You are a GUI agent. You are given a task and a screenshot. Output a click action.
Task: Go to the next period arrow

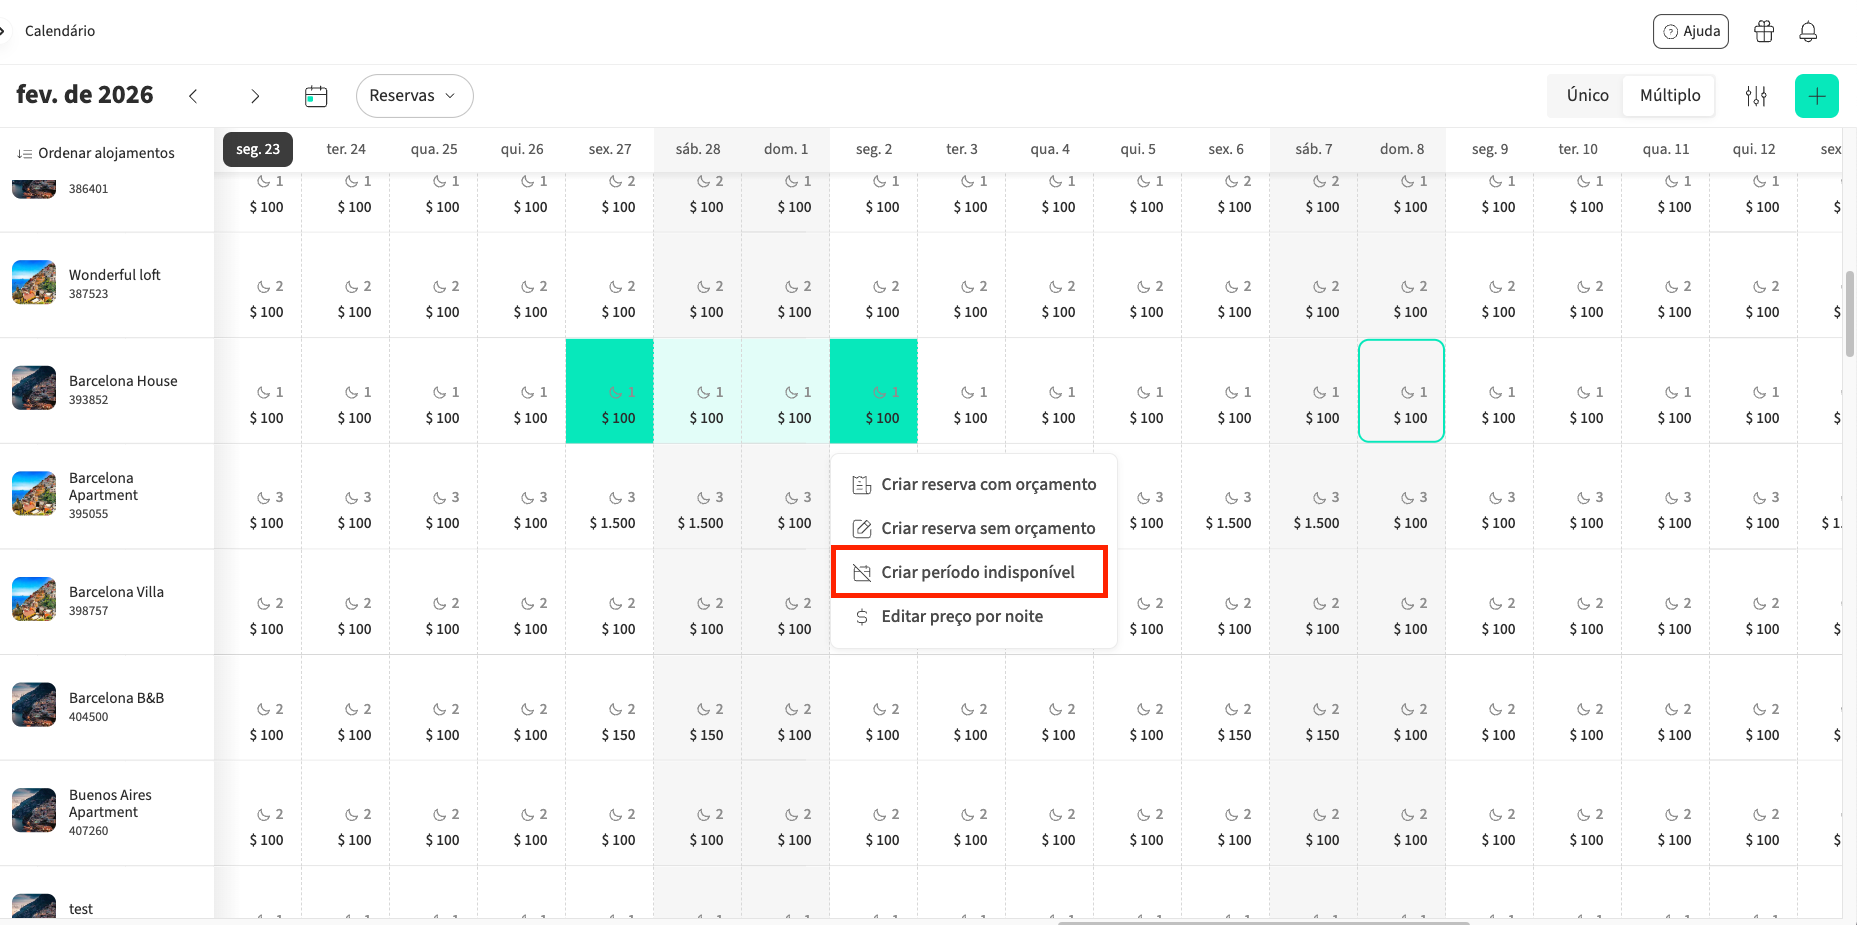[x=255, y=96]
